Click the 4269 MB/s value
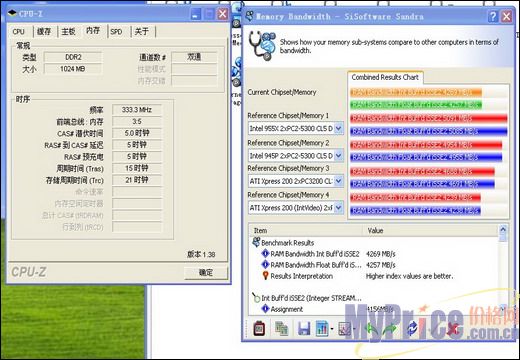This screenshot has height=360, width=520. point(381,254)
